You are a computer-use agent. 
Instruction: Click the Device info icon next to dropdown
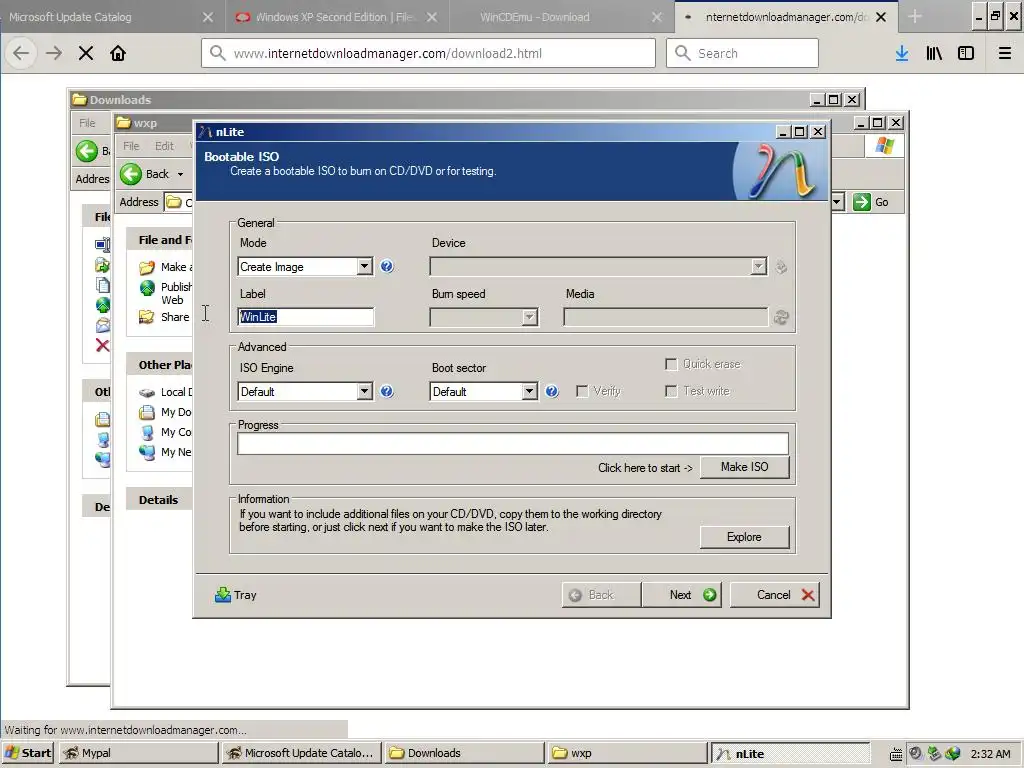pyautogui.click(x=781, y=266)
